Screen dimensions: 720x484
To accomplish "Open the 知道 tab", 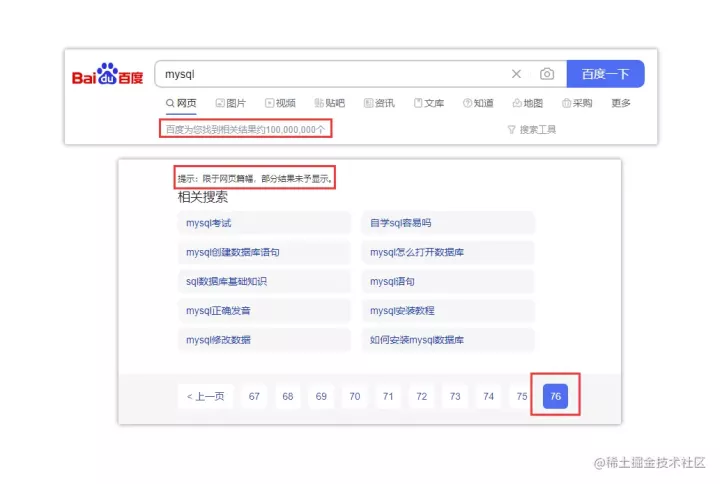I will point(478,103).
